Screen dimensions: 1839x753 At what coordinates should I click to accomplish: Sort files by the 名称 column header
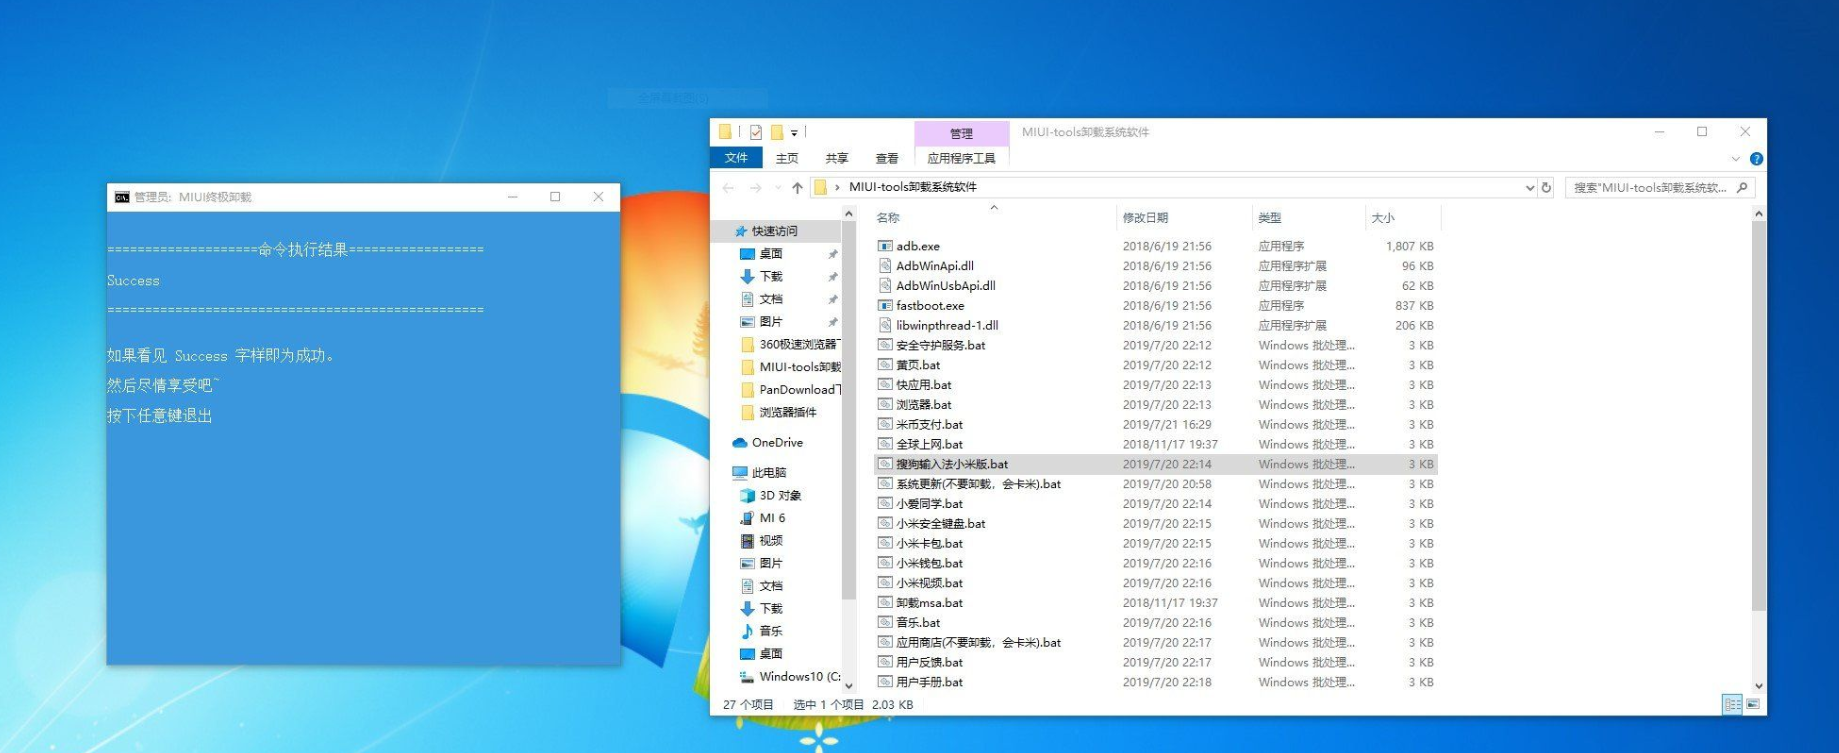click(x=994, y=217)
